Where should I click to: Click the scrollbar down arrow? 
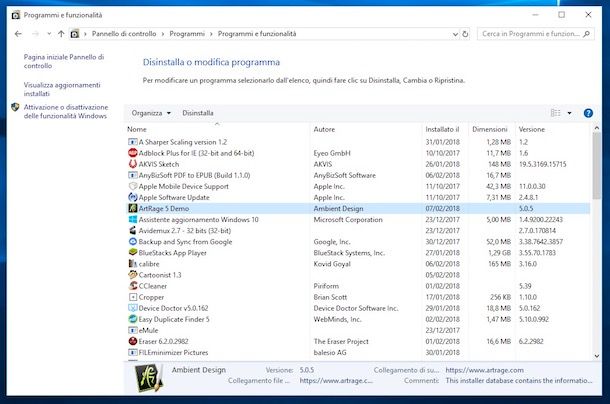pyautogui.click(x=596, y=356)
